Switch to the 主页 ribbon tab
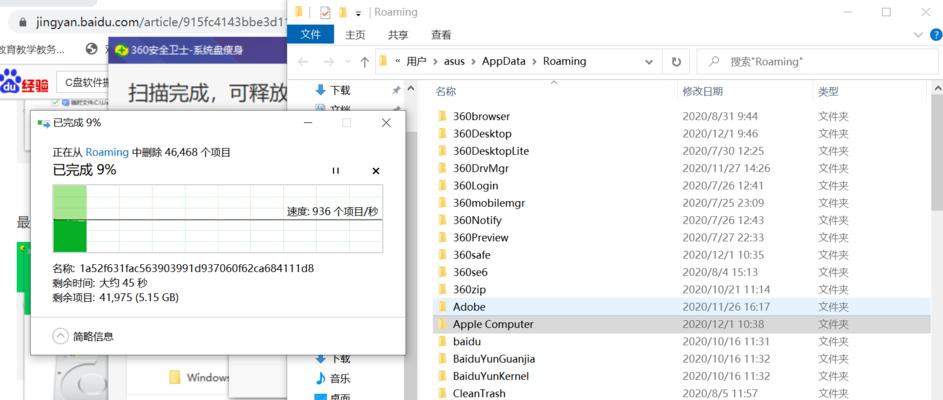This screenshot has height=400, width=943. 355,35
